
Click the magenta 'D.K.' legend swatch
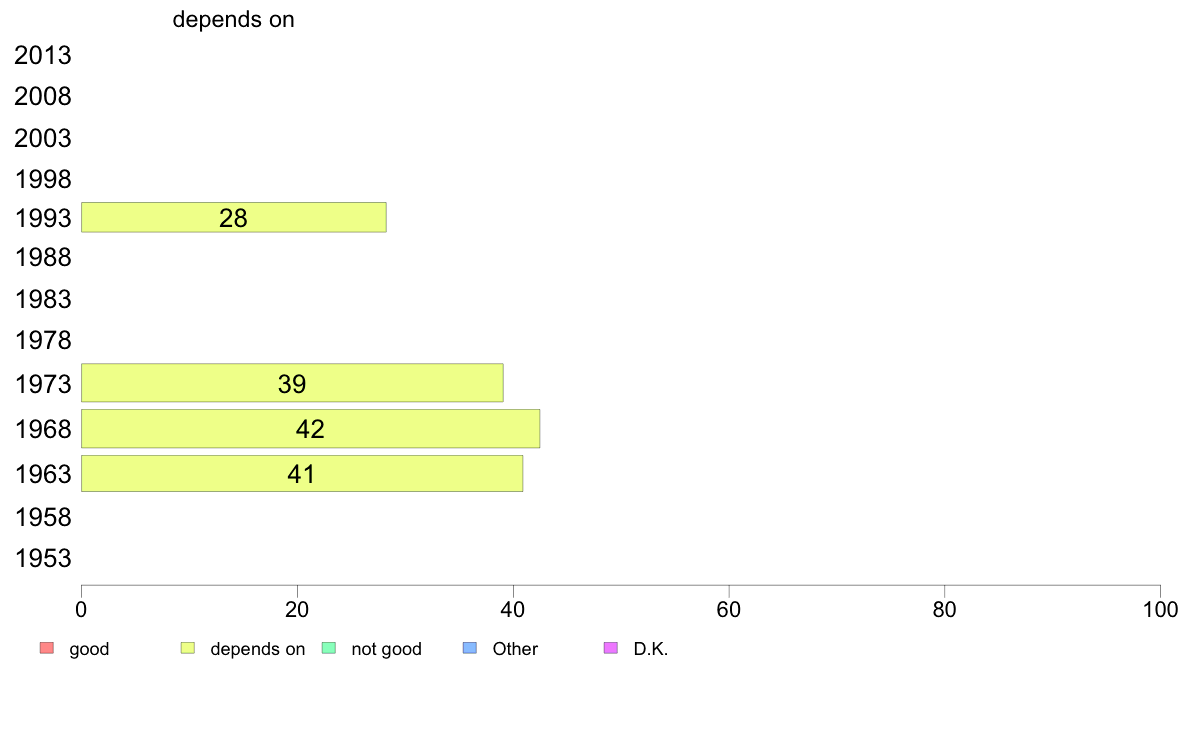611,648
